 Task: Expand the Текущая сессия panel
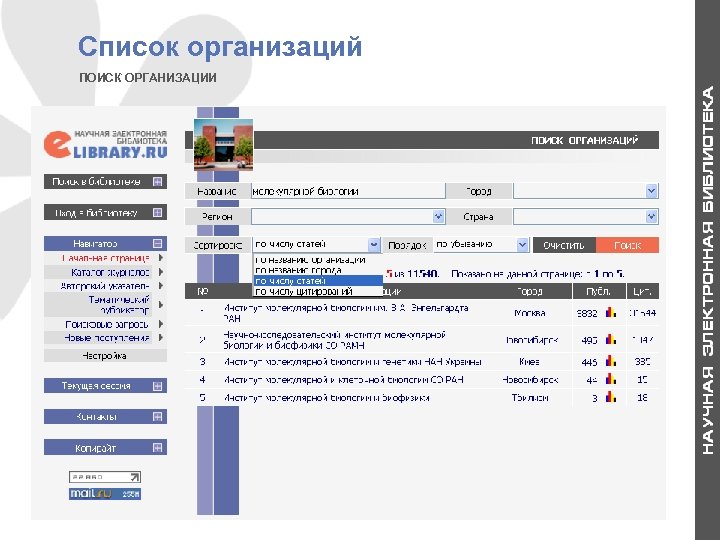[157, 386]
